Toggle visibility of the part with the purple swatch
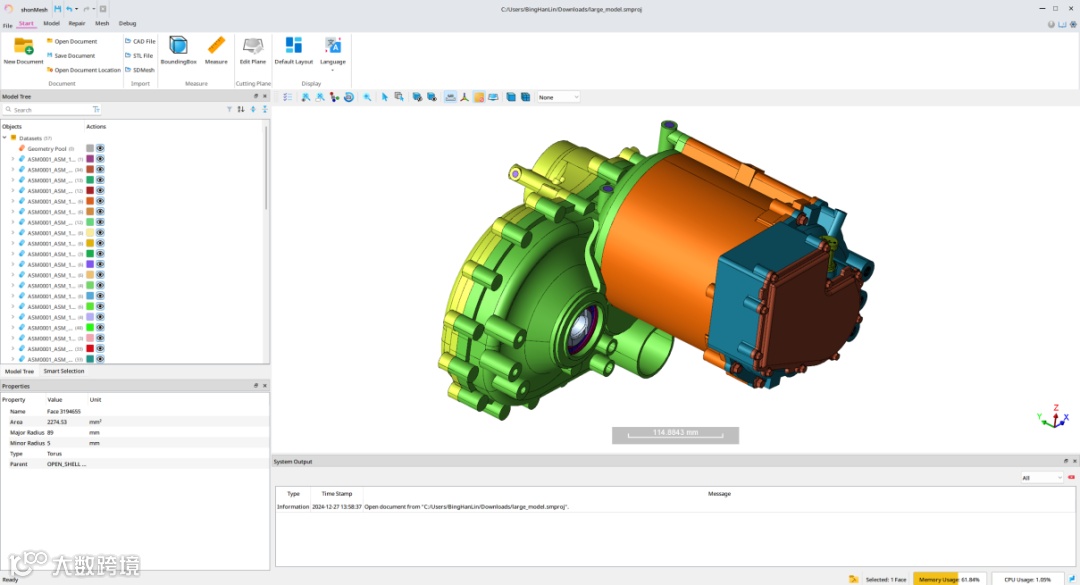The height and width of the screenshot is (585, 1080). point(100,159)
